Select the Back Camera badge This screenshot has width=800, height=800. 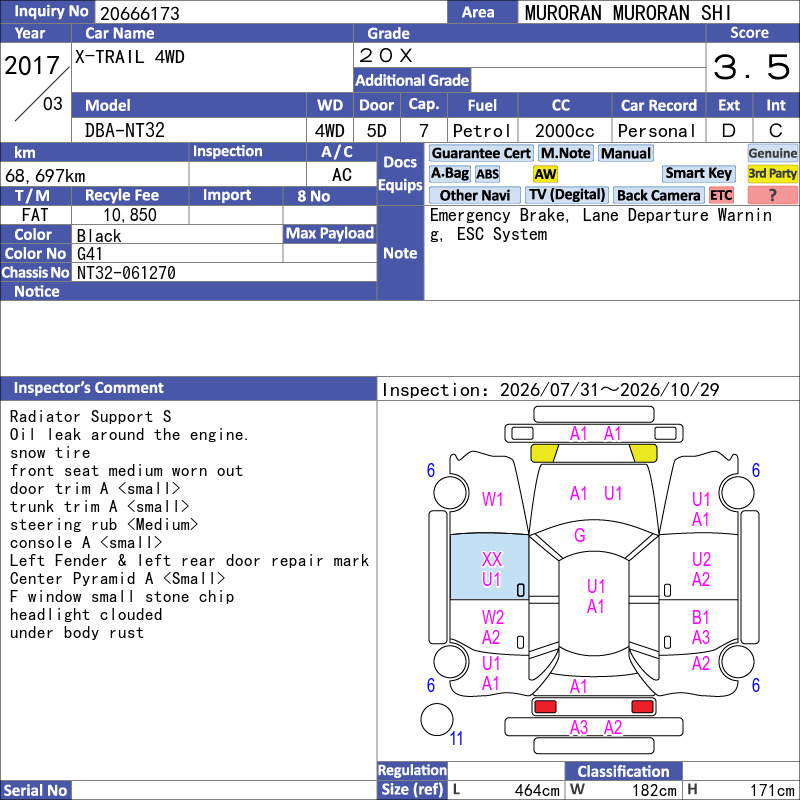[x=658, y=195]
